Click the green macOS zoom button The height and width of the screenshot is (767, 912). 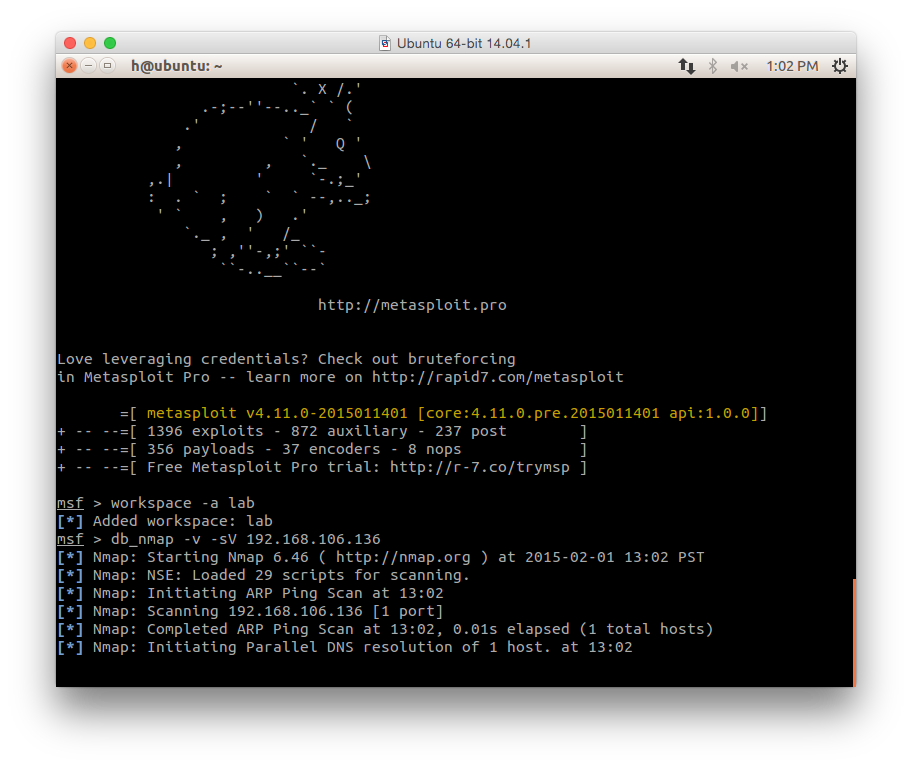[x=110, y=43]
